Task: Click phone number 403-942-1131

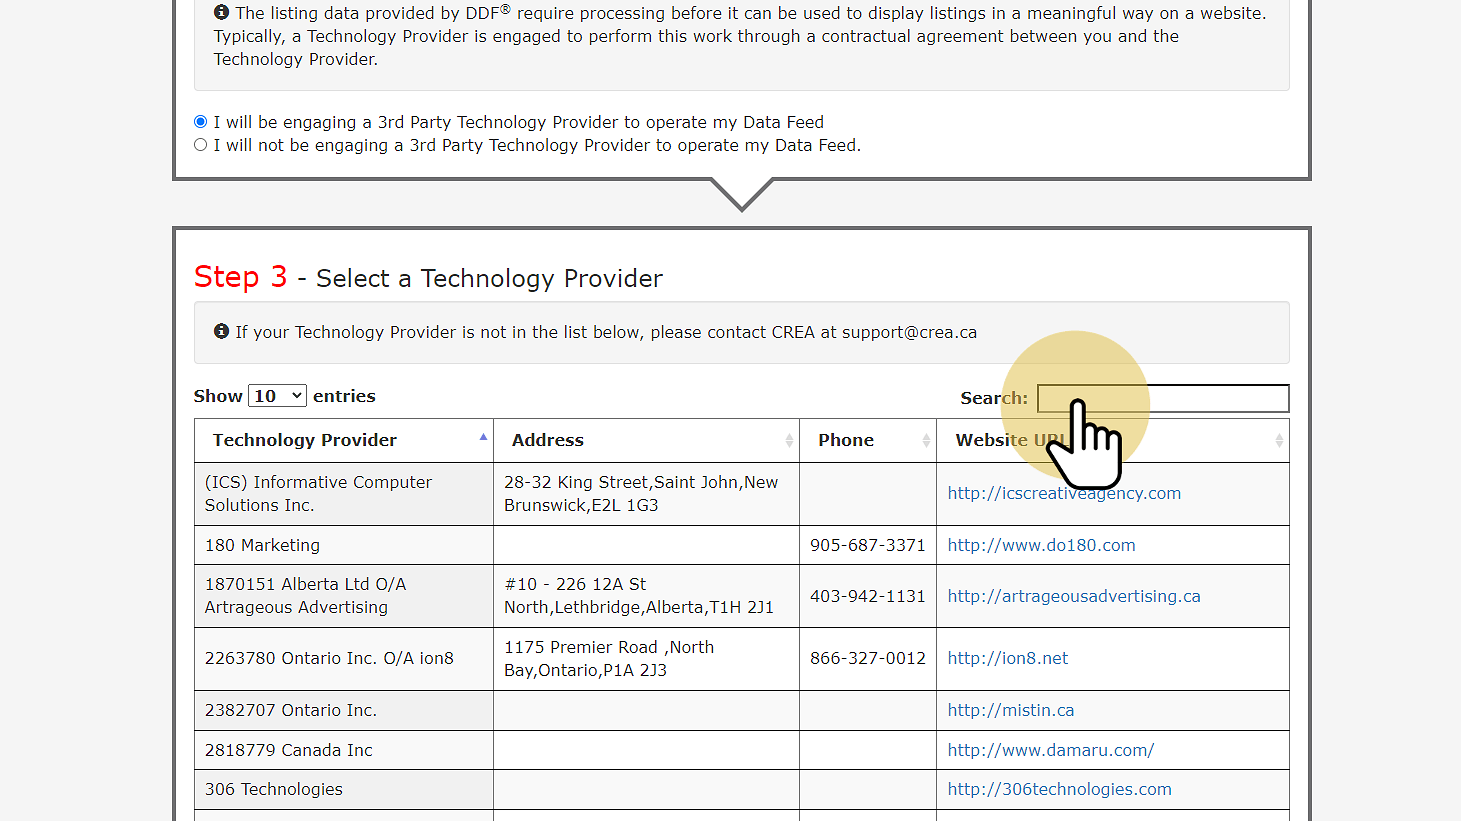Action: coord(868,596)
